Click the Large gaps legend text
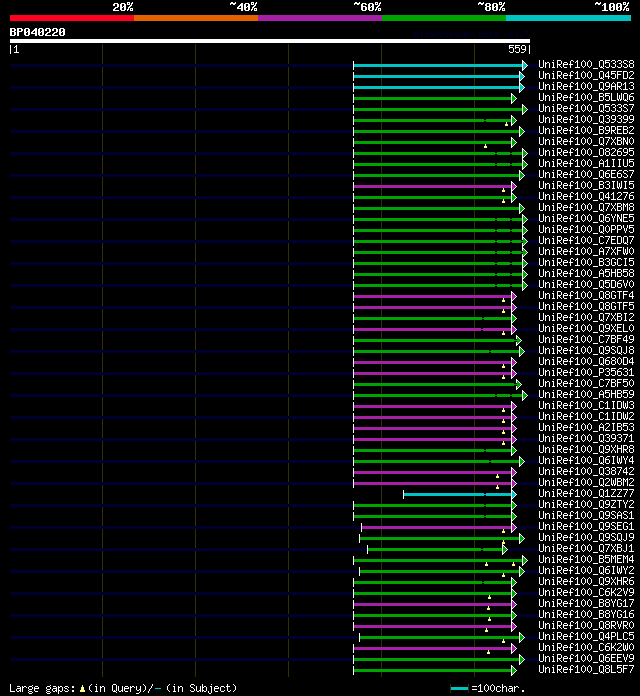Viewport: 640px width, 696px height. [x=123, y=688]
